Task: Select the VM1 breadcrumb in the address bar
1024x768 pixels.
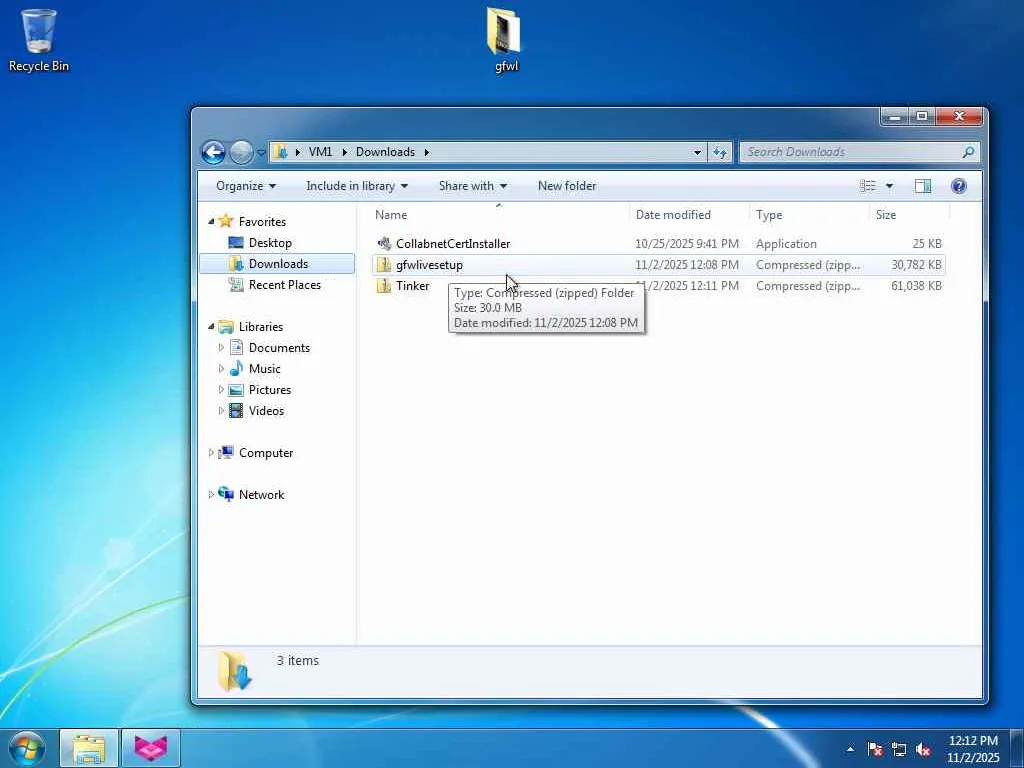Action: point(320,152)
